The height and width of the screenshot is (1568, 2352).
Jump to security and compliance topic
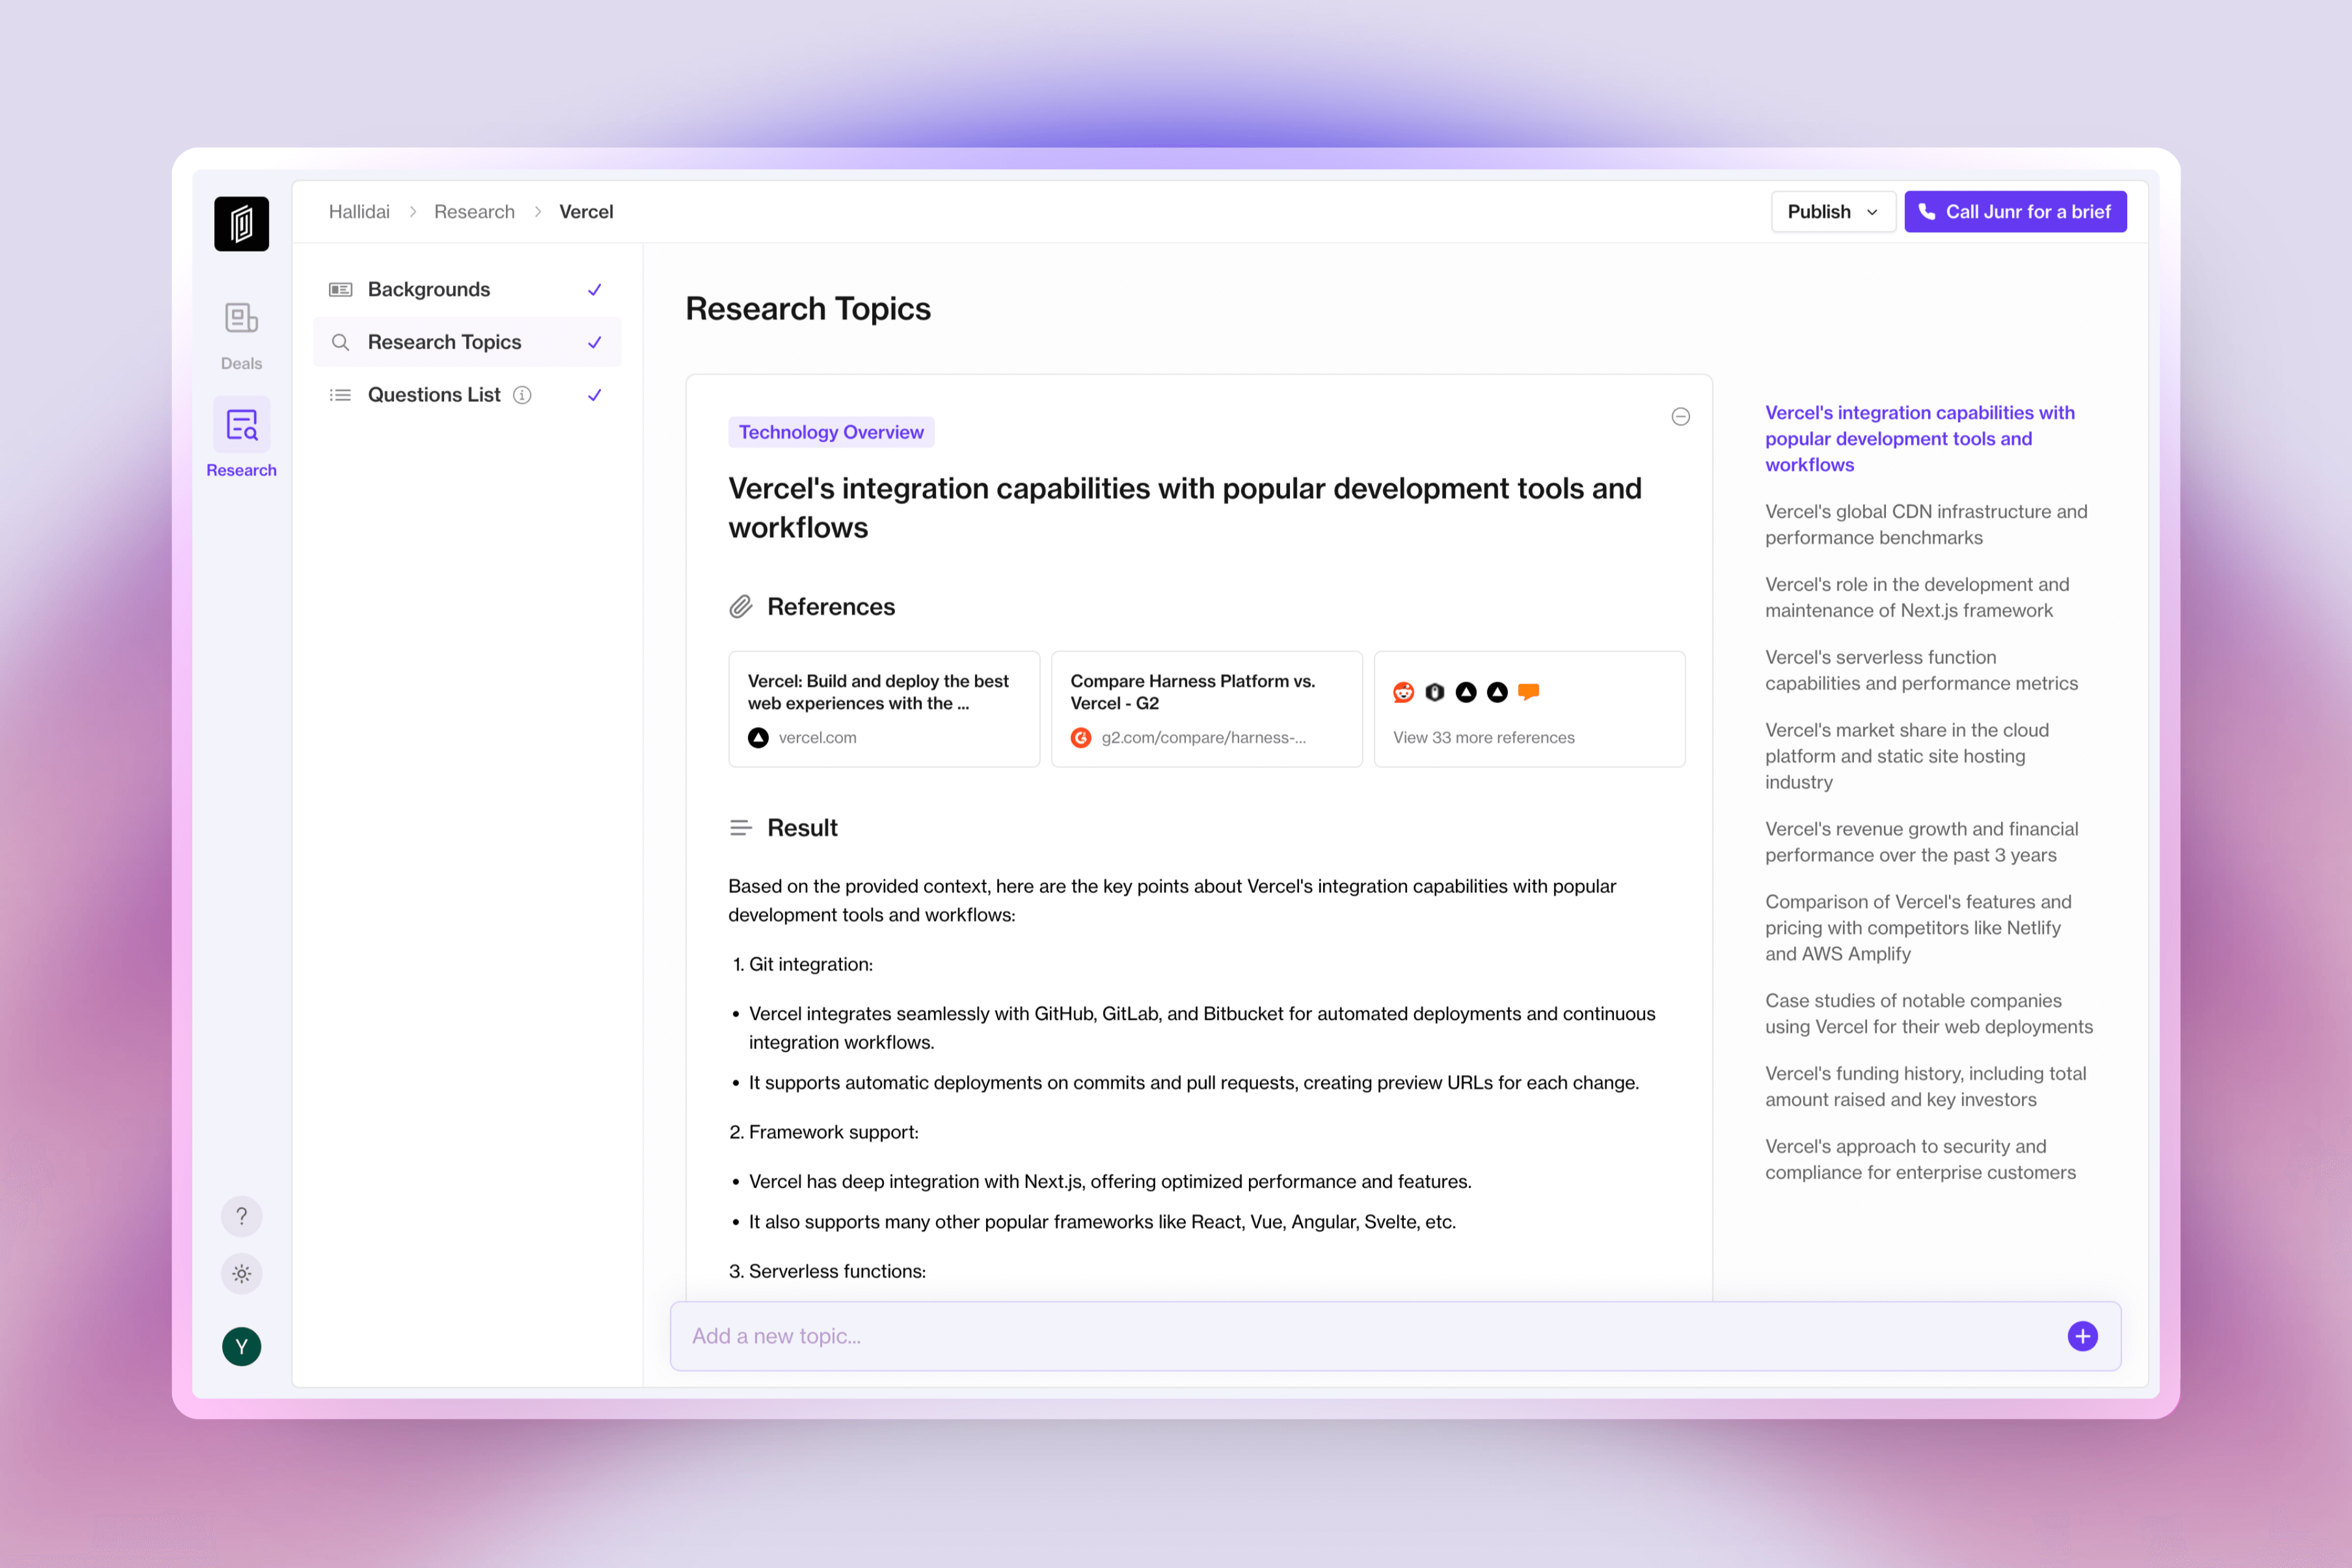tap(1920, 1160)
